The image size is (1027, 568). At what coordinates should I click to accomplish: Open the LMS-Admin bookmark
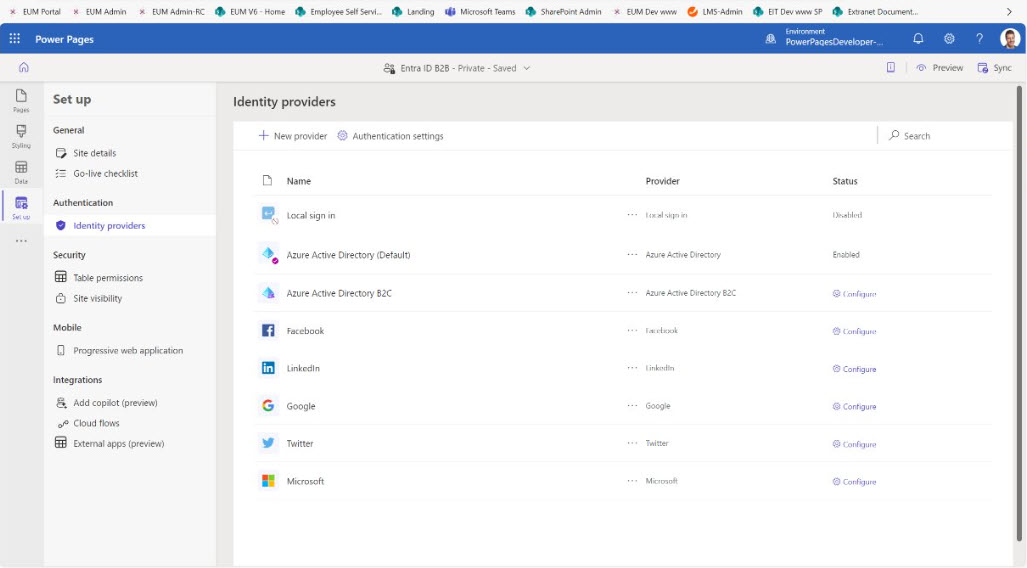point(715,11)
